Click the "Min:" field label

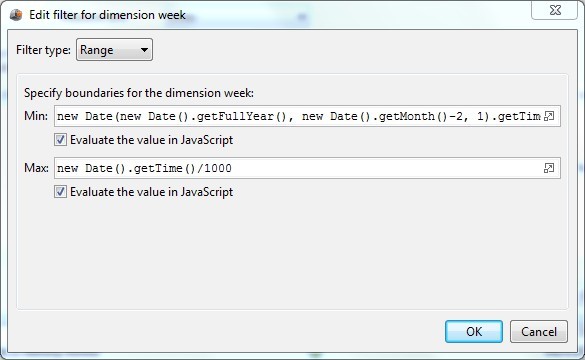coord(36,116)
